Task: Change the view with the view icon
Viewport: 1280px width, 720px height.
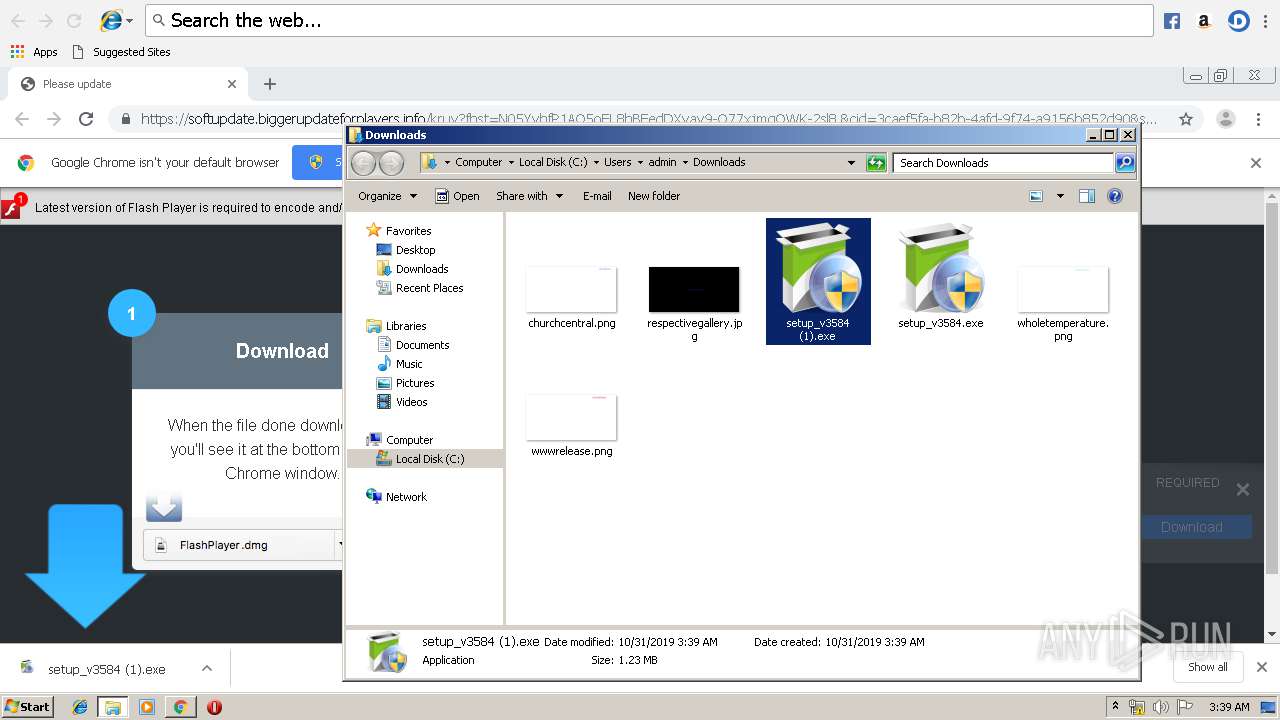Action: (x=1036, y=196)
